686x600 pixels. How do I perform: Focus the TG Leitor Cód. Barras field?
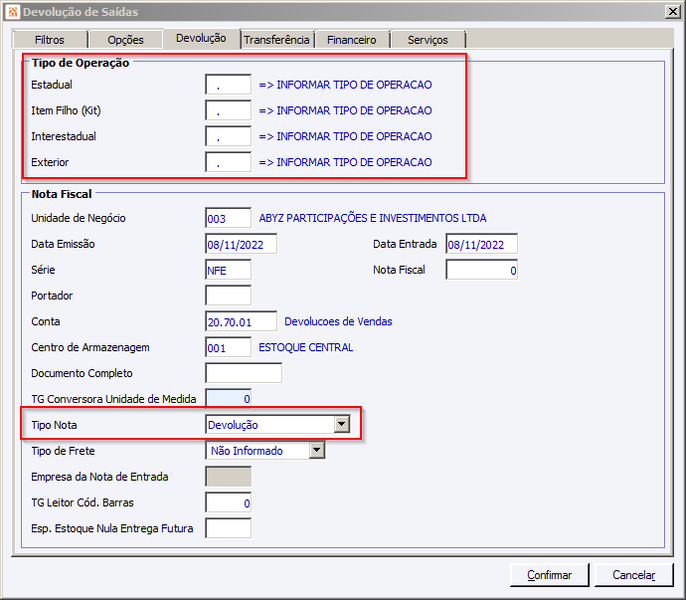pyautogui.click(x=228, y=502)
